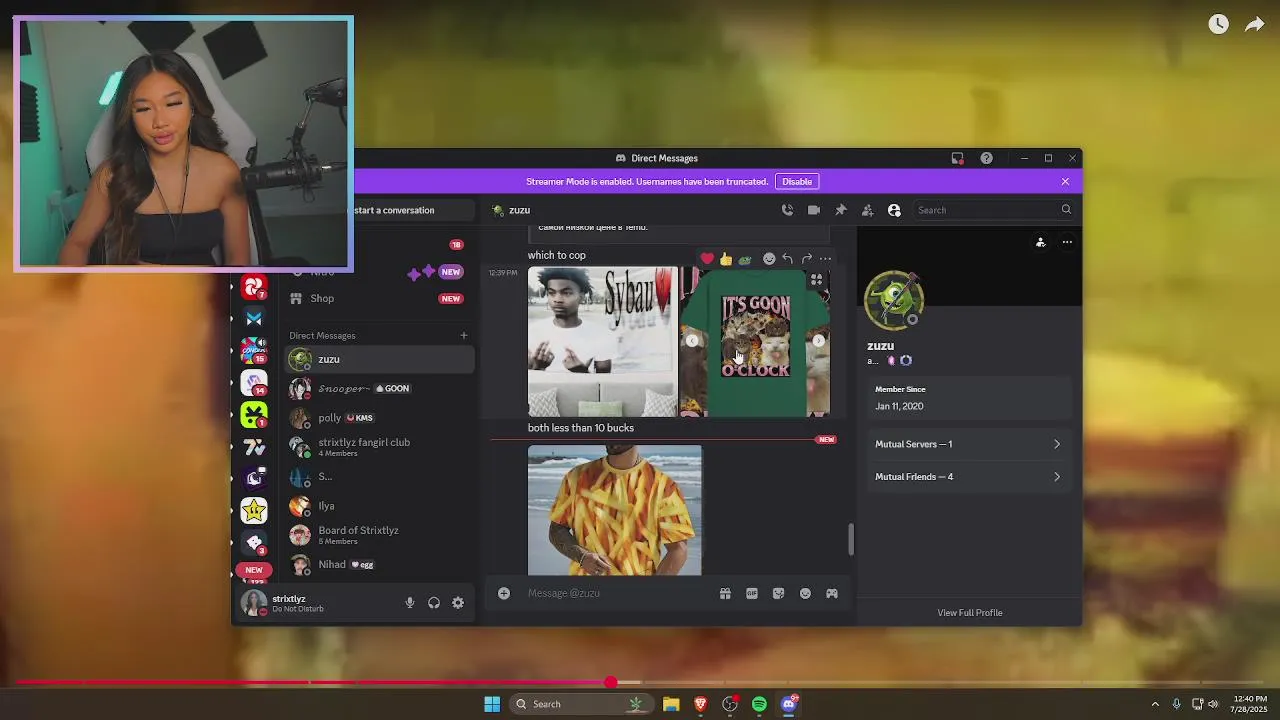
Task: Open the game controller activities icon
Action: coord(831,593)
